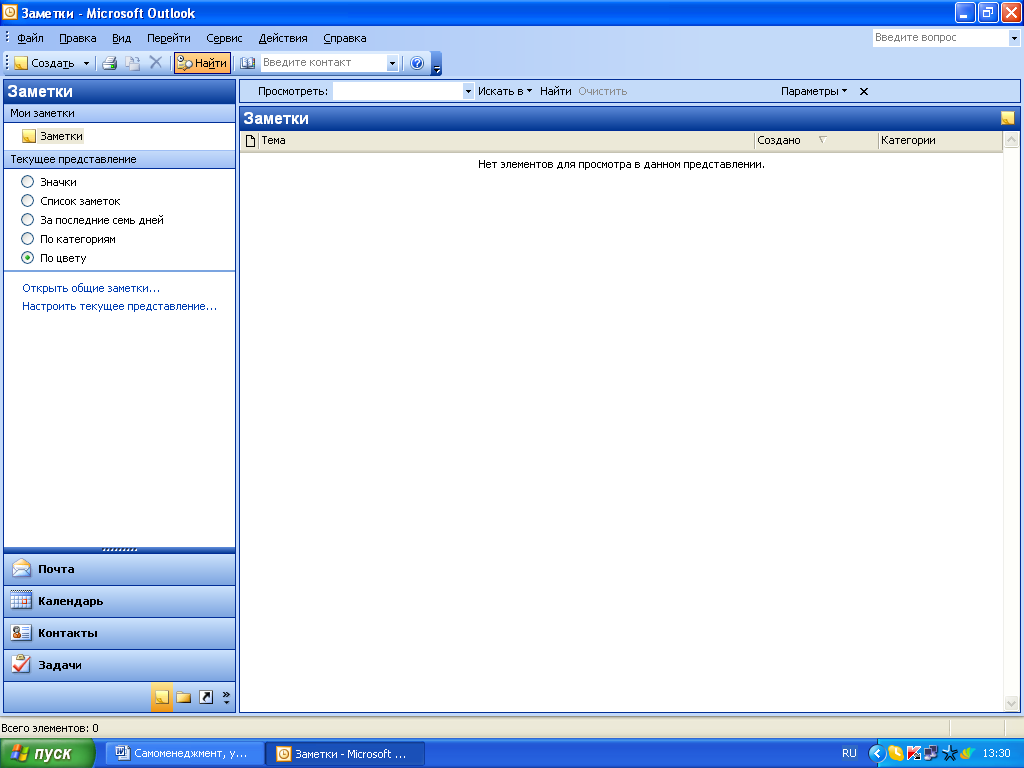Click Найти button in the find bar
This screenshot has height=768, width=1024.
click(556, 91)
